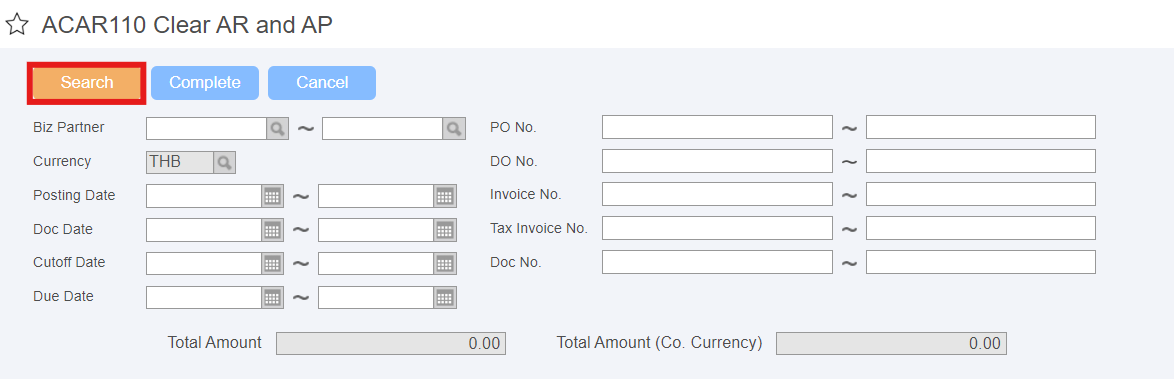This screenshot has width=1174, height=379.
Task: Focus the second DO No. field
Action: tap(981, 161)
